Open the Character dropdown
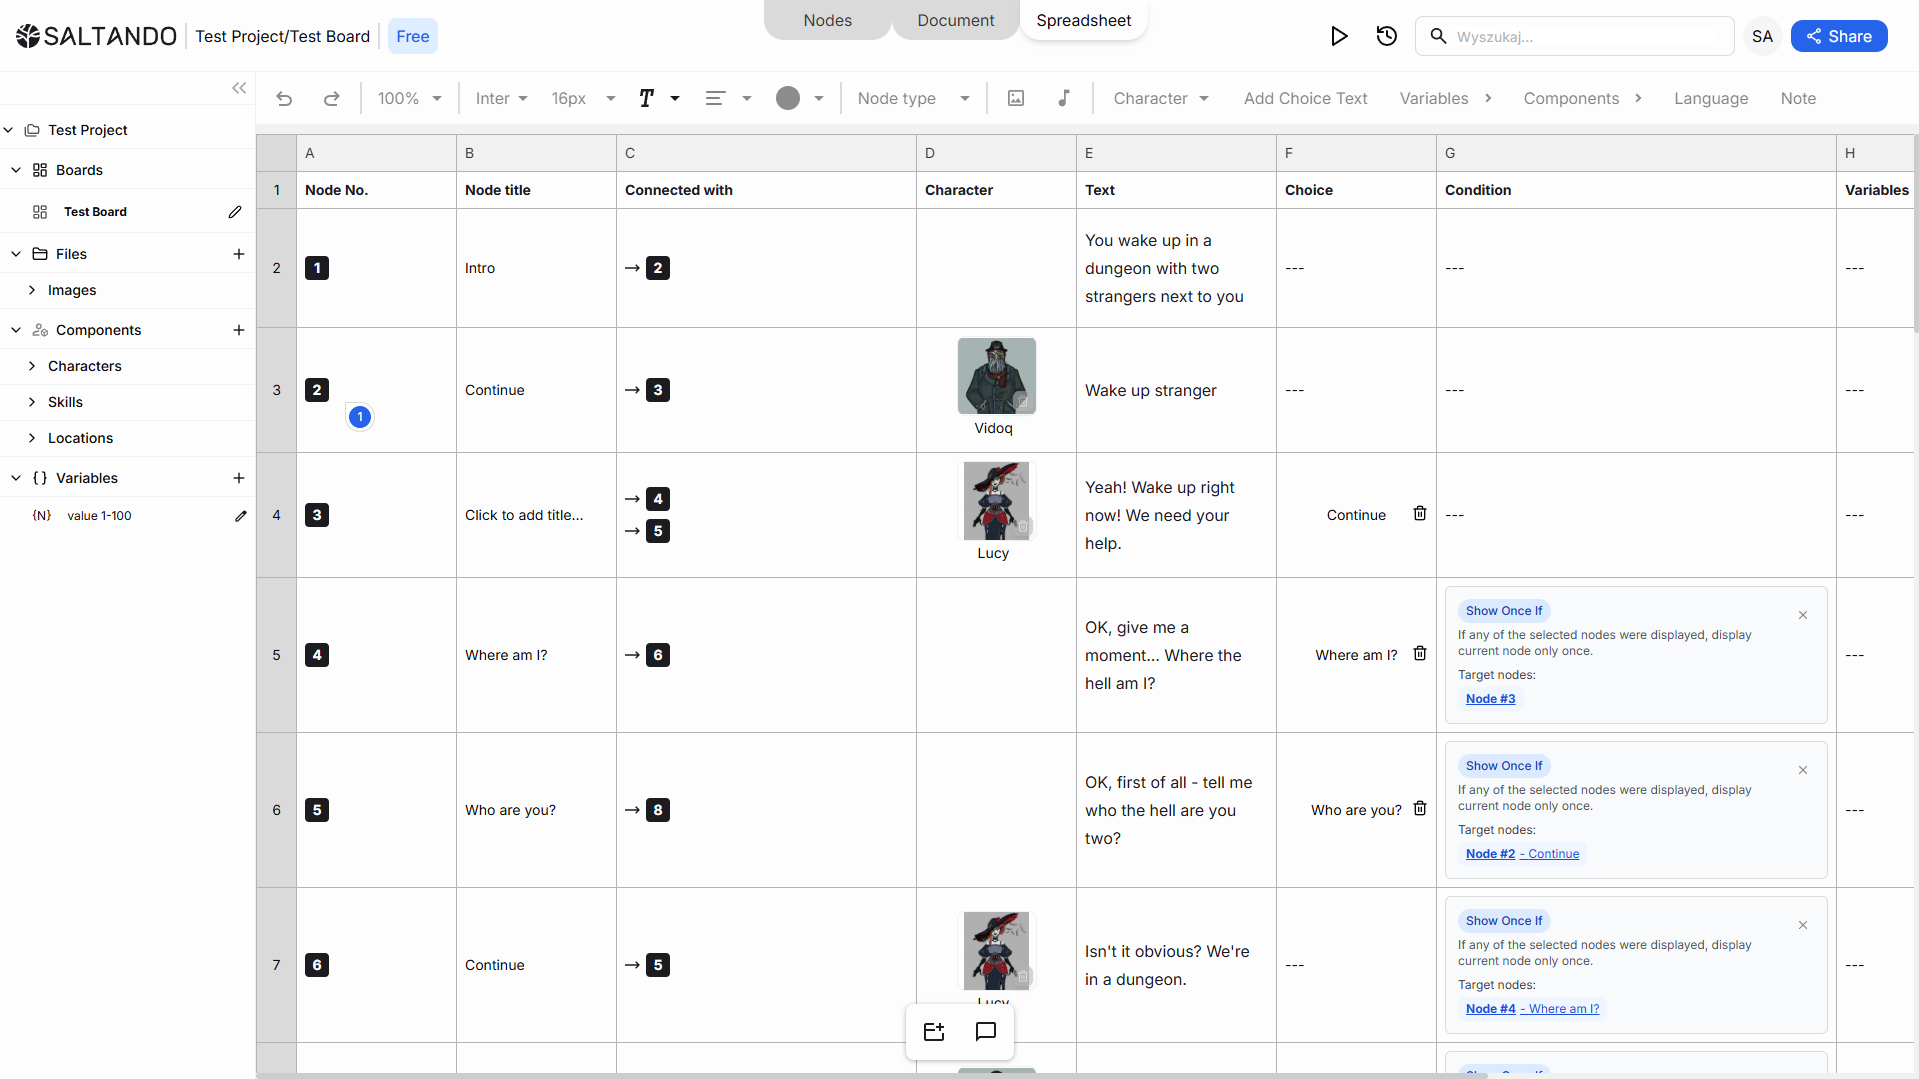 click(1161, 98)
